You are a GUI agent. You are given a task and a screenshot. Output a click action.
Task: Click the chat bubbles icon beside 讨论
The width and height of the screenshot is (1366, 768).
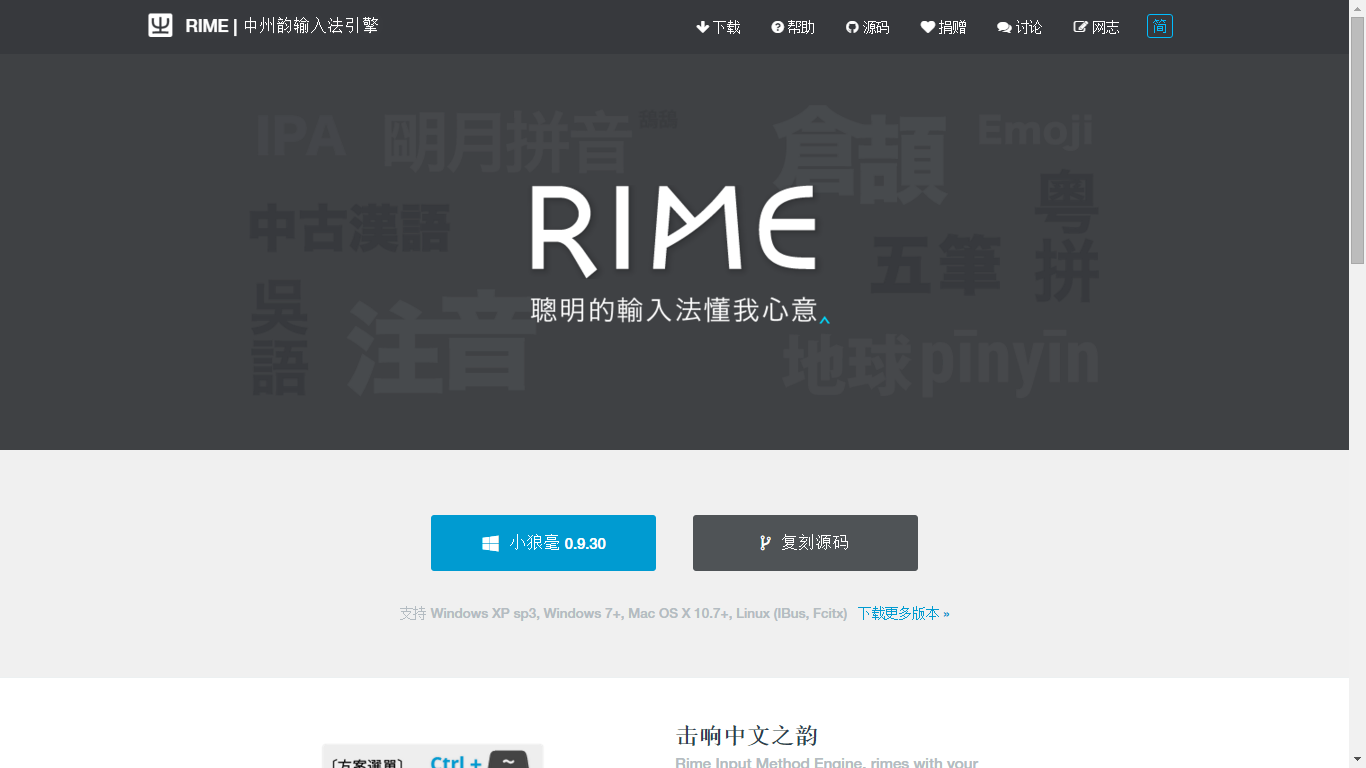pyautogui.click(x=1005, y=28)
